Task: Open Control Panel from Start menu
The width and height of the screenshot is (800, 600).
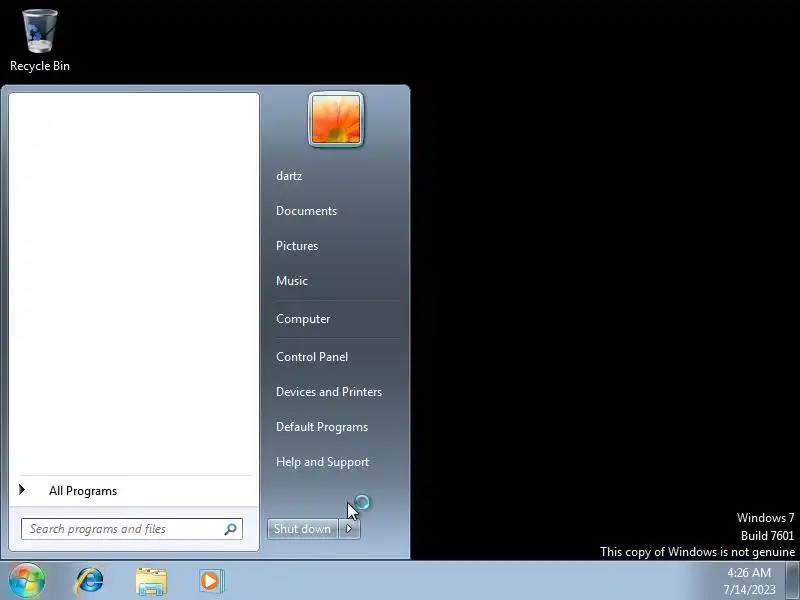Action: tap(312, 357)
